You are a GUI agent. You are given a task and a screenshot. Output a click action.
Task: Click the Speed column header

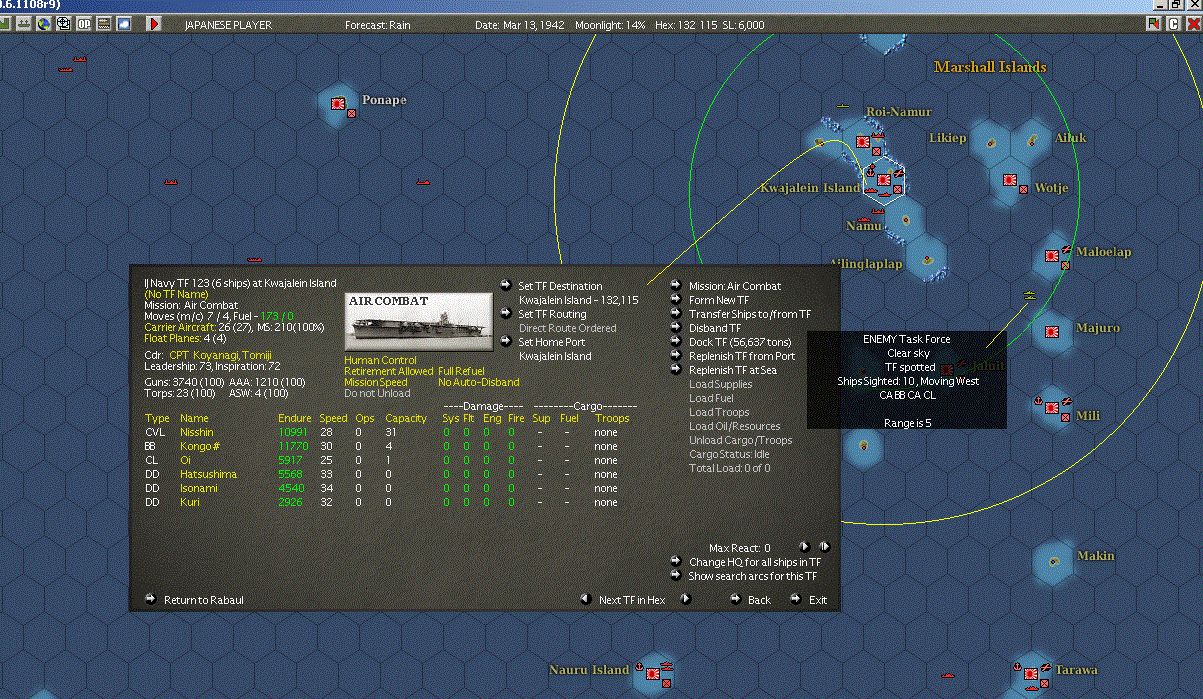coord(333,418)
